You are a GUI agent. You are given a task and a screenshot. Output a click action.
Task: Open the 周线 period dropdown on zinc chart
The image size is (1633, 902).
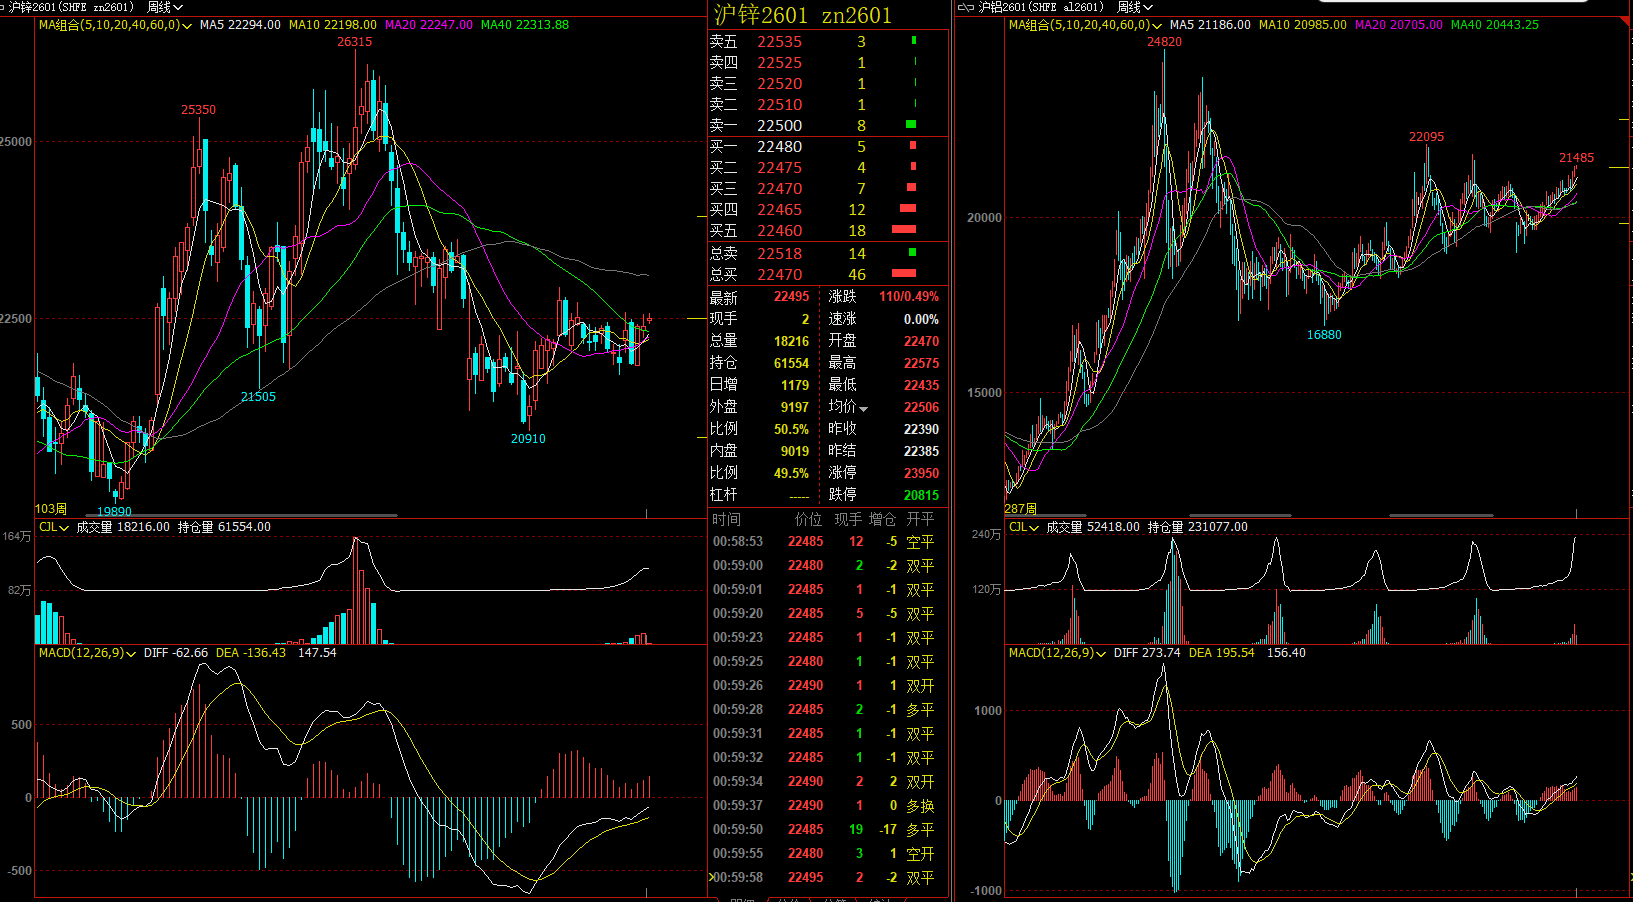point(165,7)
